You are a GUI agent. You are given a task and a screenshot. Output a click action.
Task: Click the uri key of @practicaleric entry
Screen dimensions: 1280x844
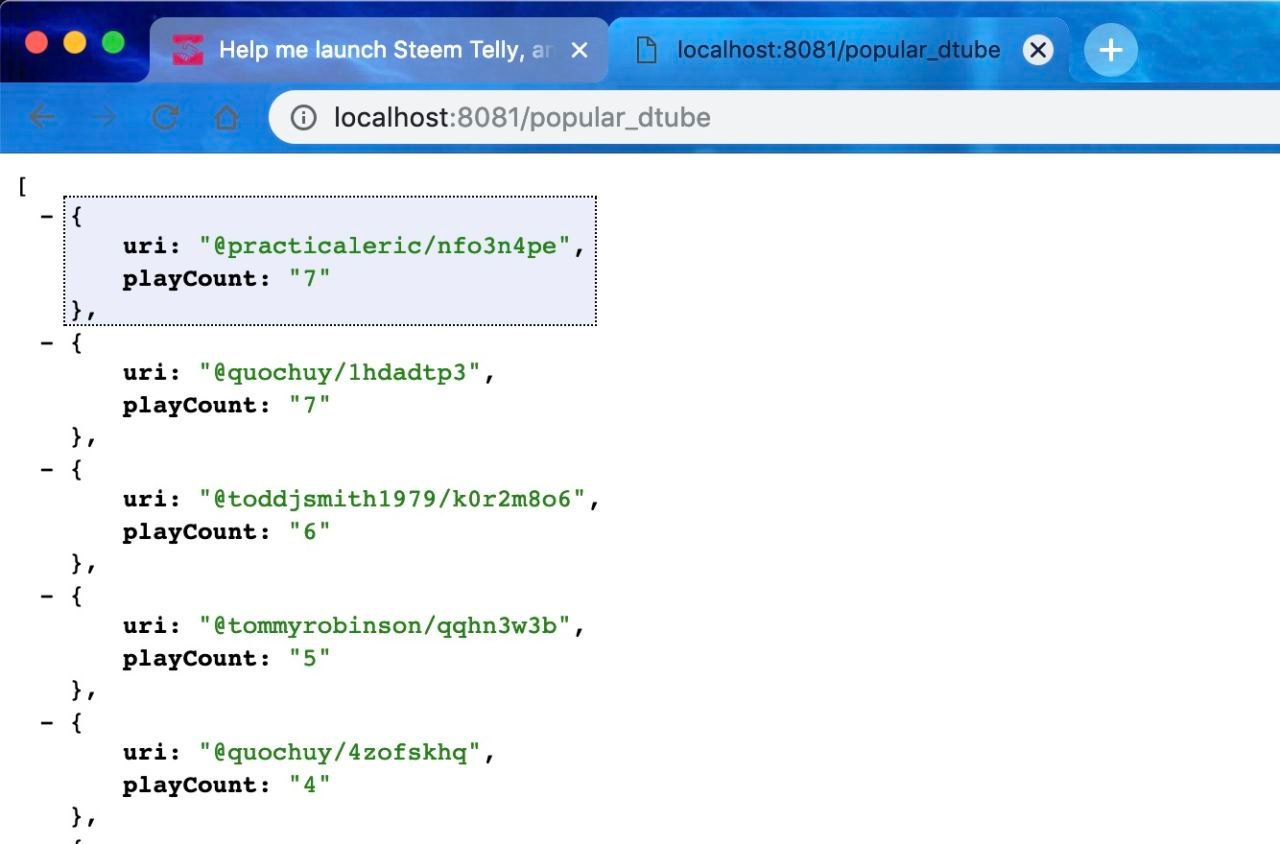pos(152,247)
